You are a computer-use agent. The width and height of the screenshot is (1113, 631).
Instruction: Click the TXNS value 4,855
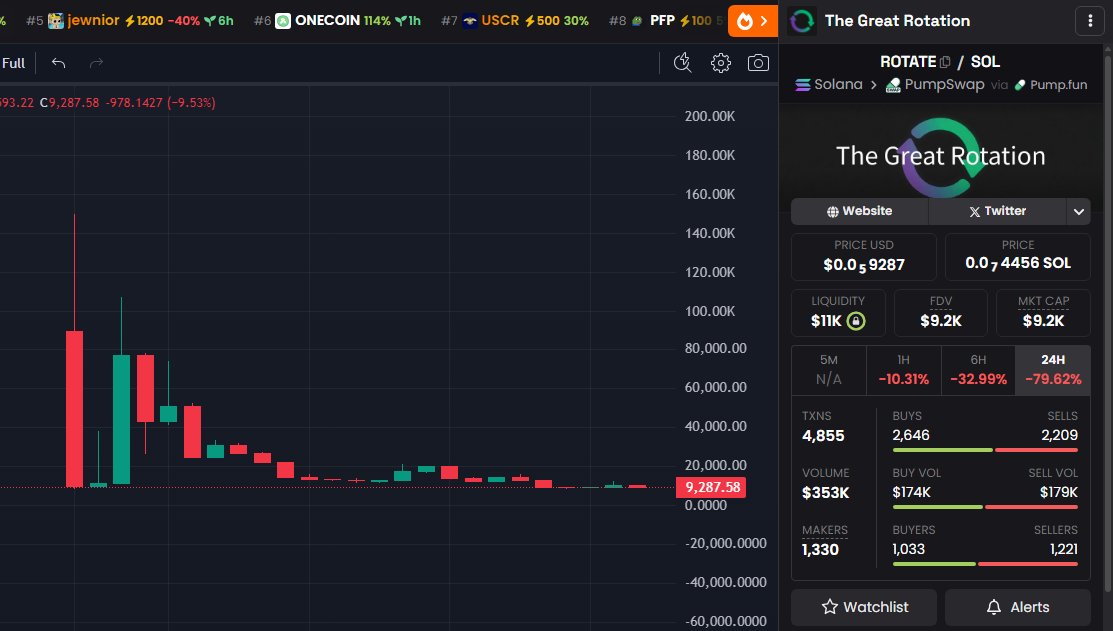(823, 436)
